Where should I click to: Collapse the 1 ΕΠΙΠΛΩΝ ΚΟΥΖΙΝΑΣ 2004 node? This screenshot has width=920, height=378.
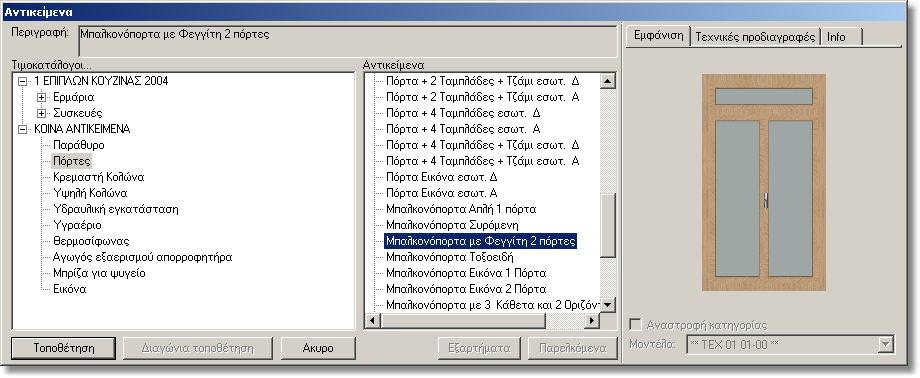23,82
